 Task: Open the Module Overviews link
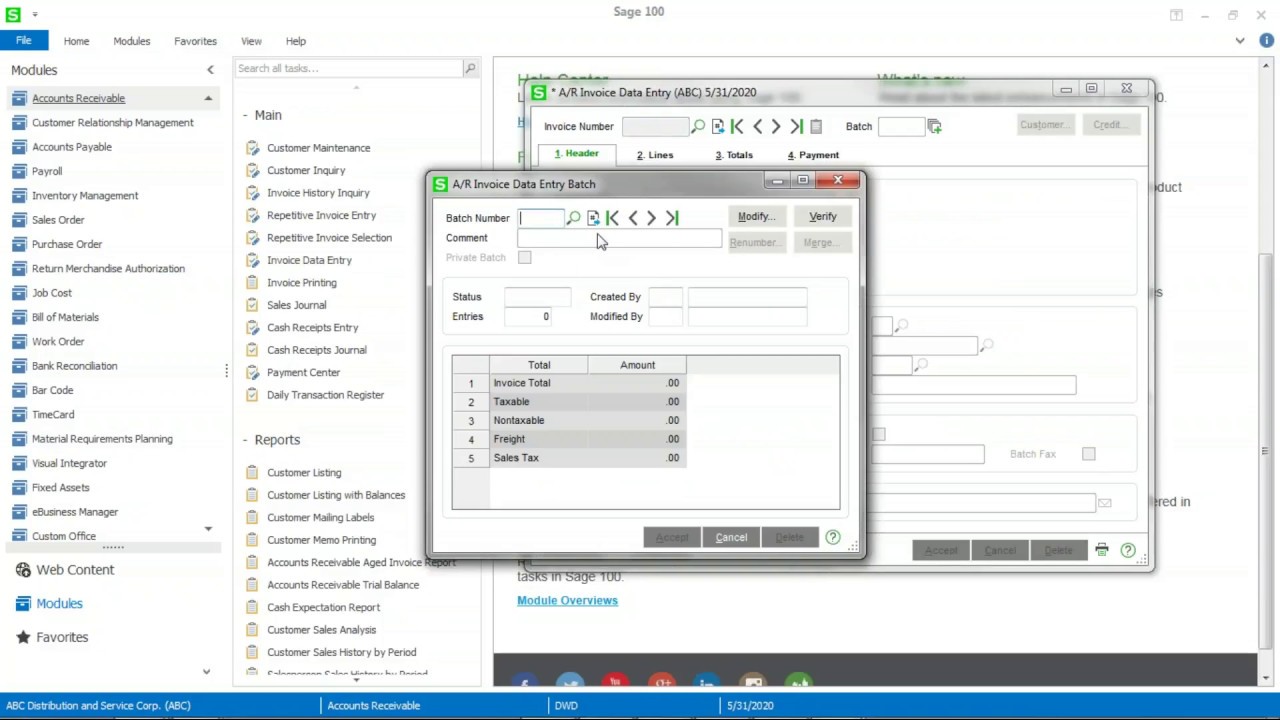point(567,601)
